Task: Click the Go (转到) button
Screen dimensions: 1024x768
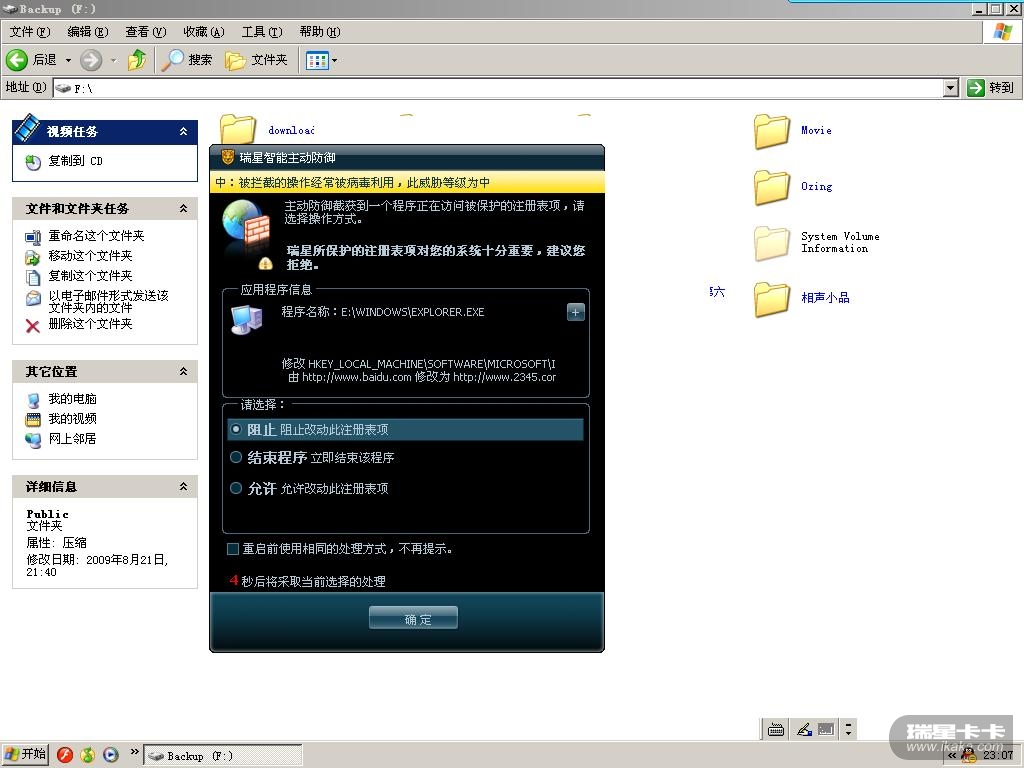Action: [991, 88]
